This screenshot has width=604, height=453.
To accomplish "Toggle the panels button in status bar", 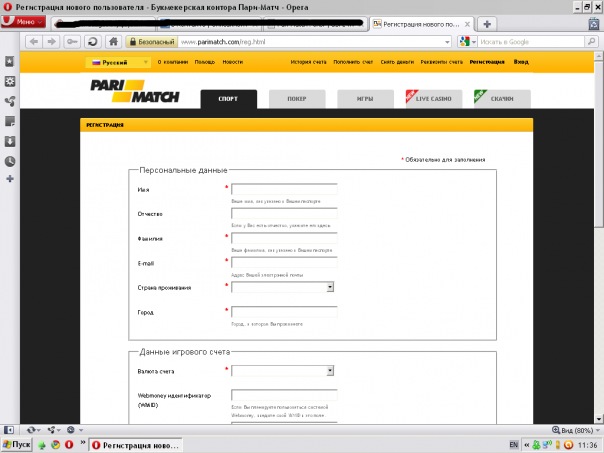I will pyautogui.click(x=8, y=430).
